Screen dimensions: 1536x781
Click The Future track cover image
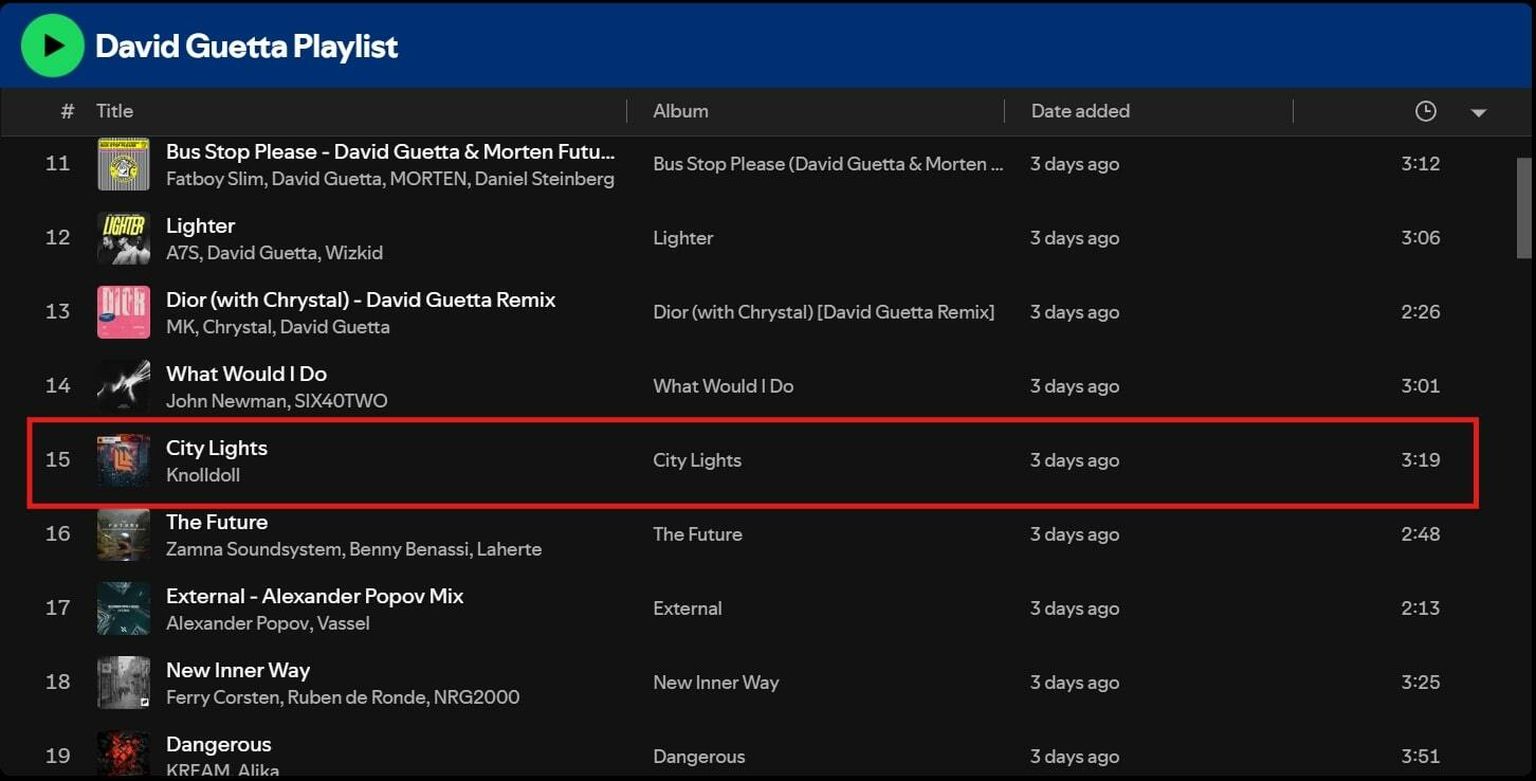[x=123, y=534]
